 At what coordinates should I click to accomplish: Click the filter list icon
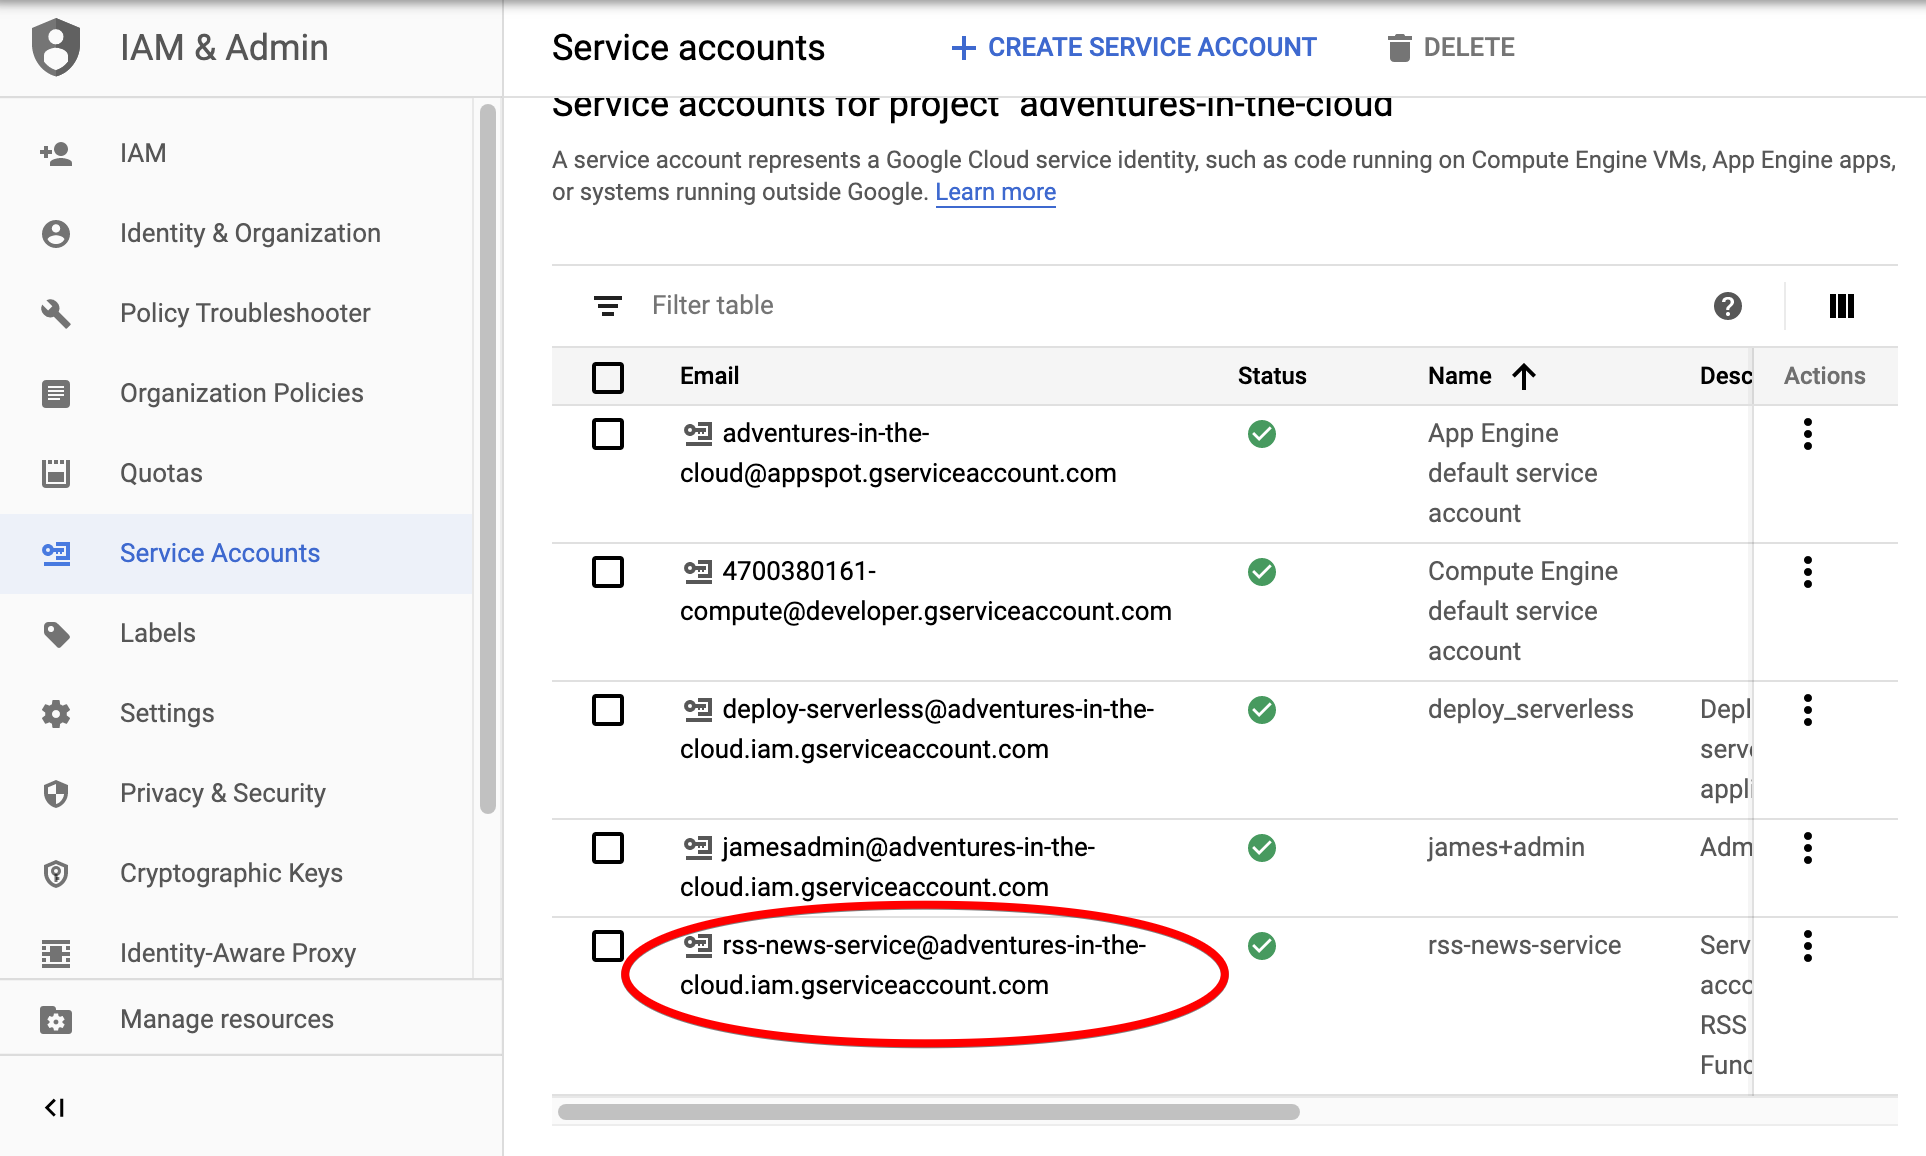point(607,306)
